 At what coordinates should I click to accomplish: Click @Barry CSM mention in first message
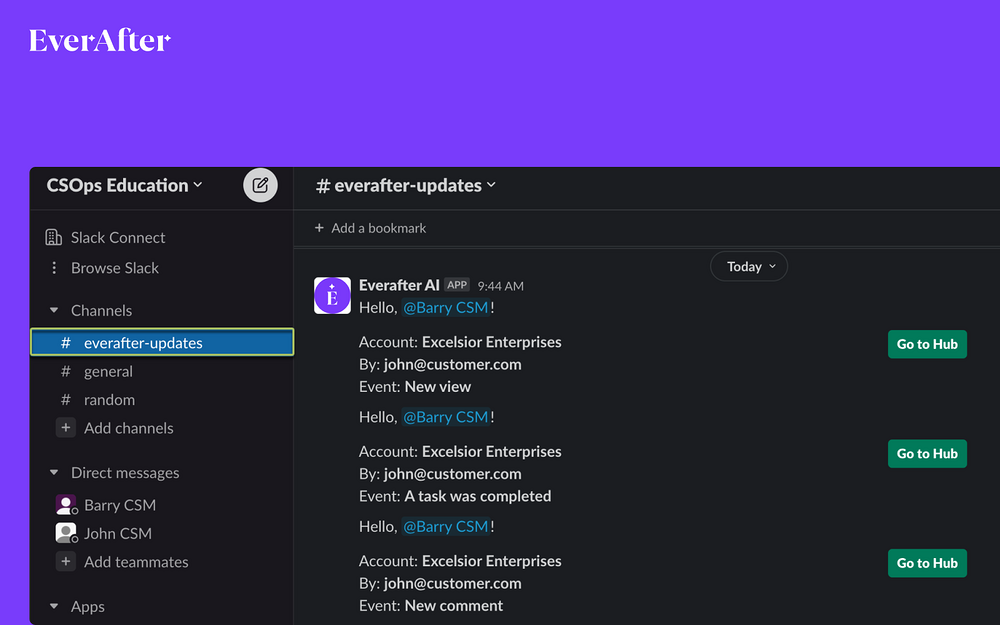[446, 307]
